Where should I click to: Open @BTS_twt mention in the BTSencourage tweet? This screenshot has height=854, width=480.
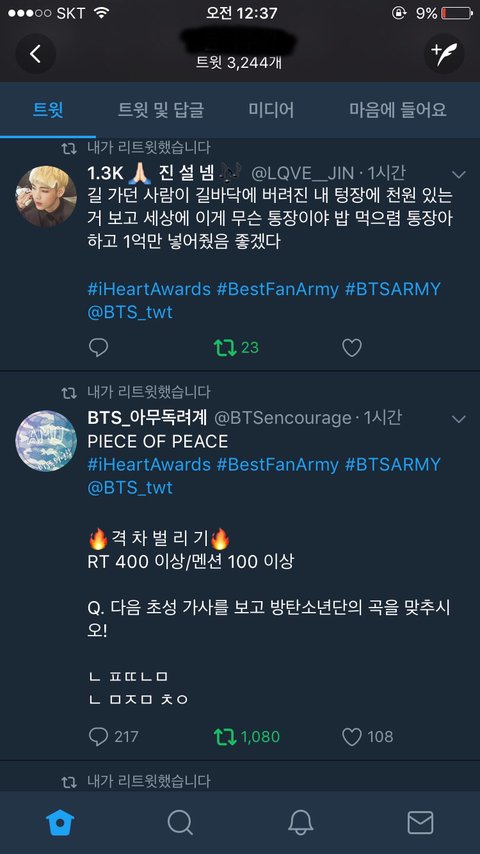click(x=130, y=487)
